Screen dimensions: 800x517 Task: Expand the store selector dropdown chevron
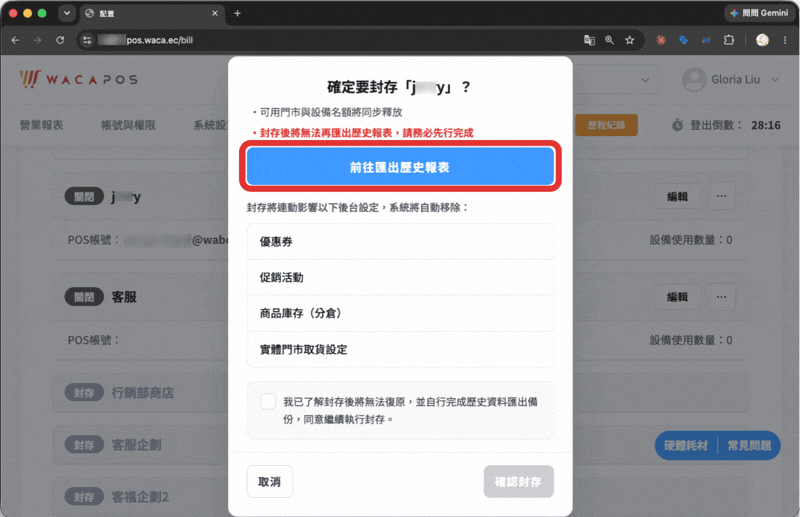(x=645, y=80)
